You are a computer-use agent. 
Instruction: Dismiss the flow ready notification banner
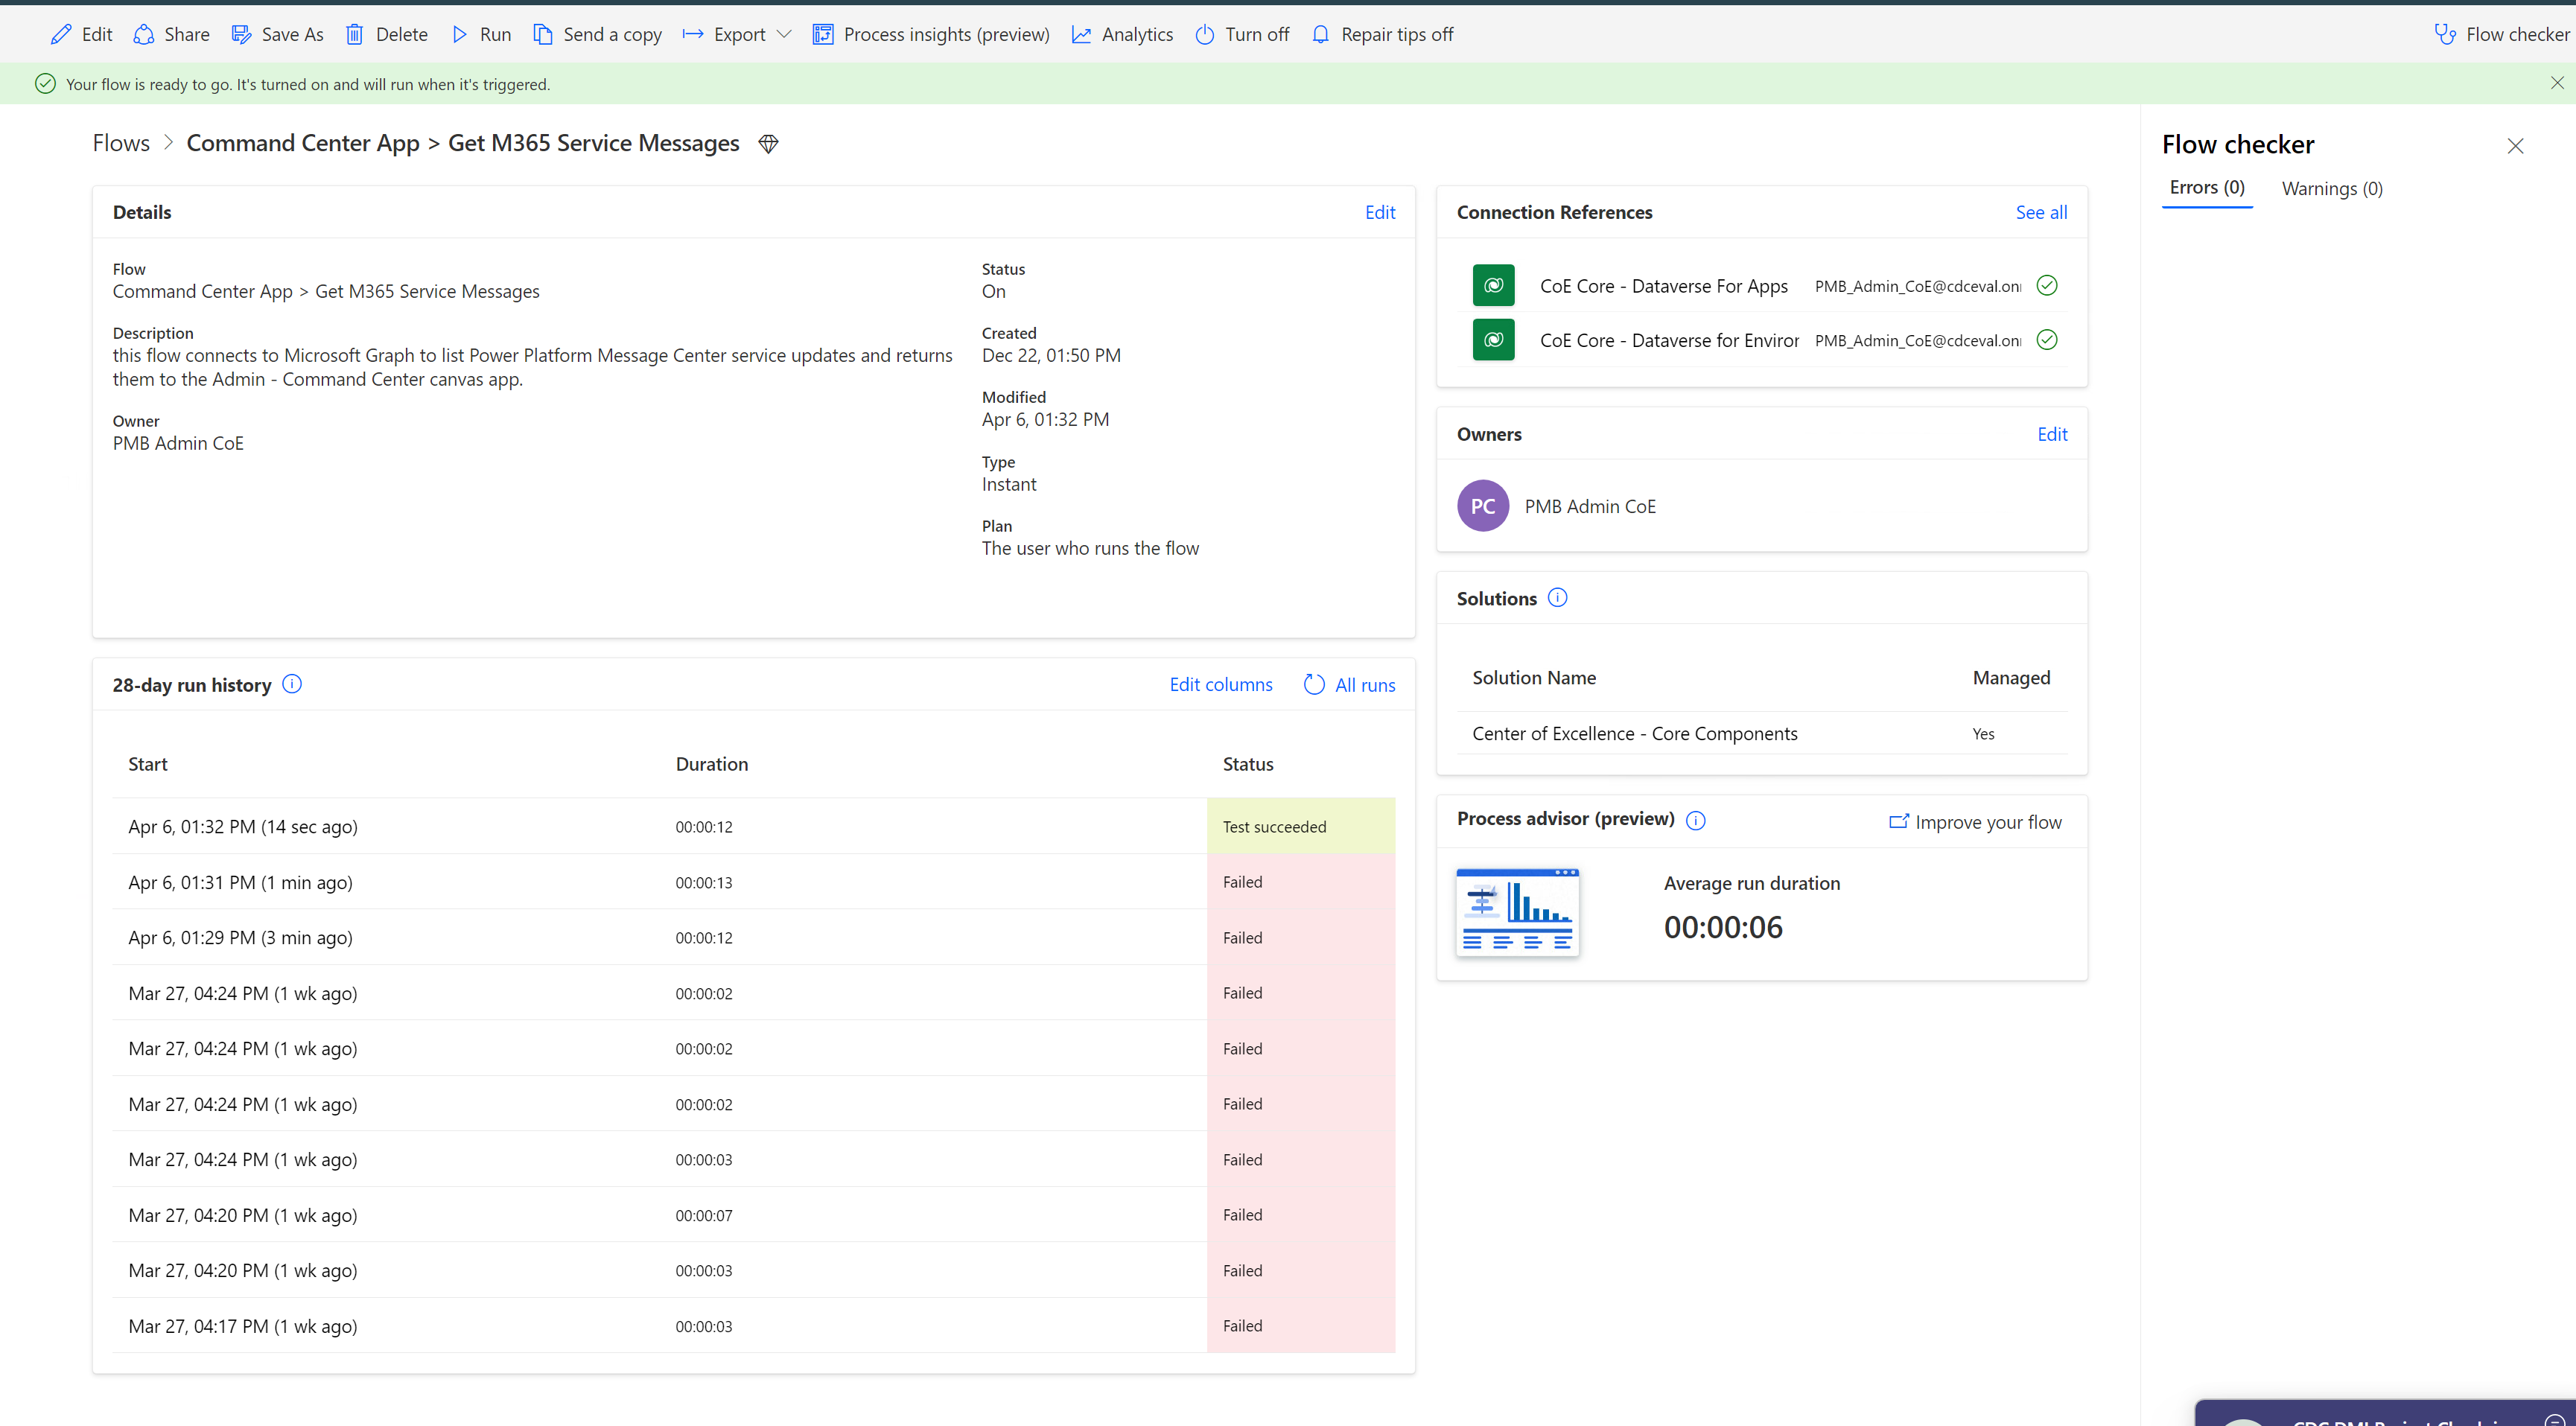pos(2557,83)
